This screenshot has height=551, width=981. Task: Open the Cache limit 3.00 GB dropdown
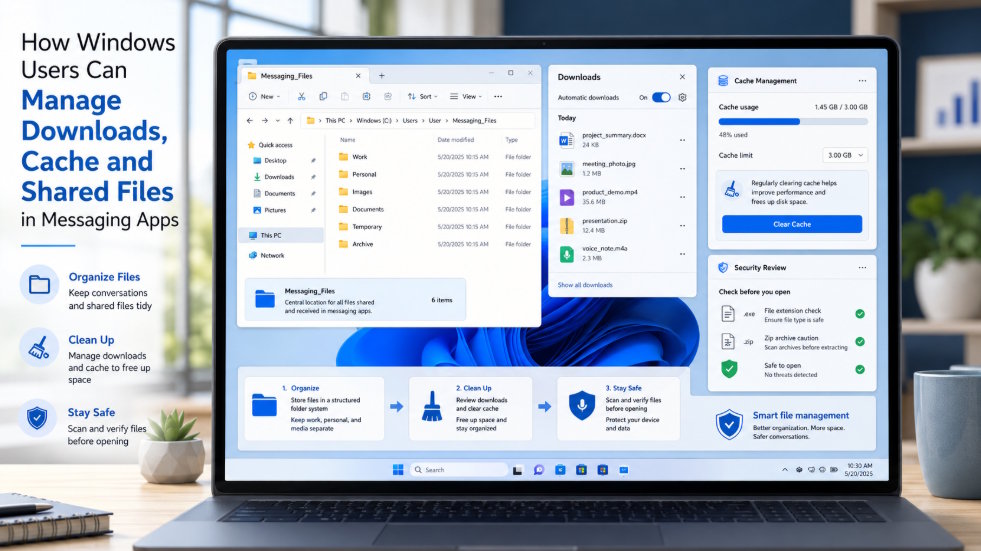coord(845,155)
